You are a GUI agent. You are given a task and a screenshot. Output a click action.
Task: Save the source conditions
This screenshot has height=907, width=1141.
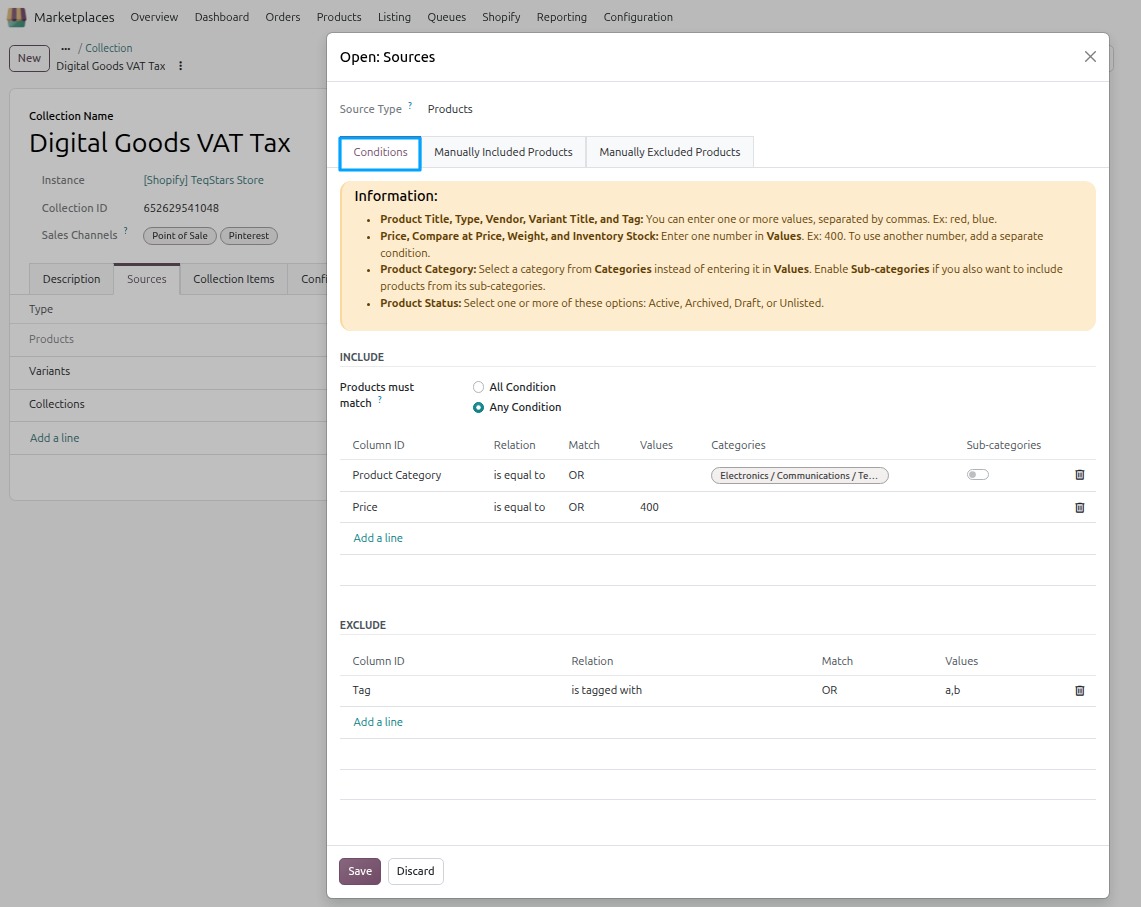[x=359, y=871]
